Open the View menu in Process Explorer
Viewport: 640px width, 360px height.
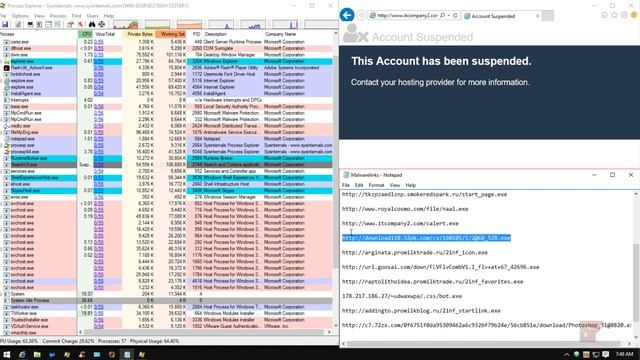tap(39, 16)
